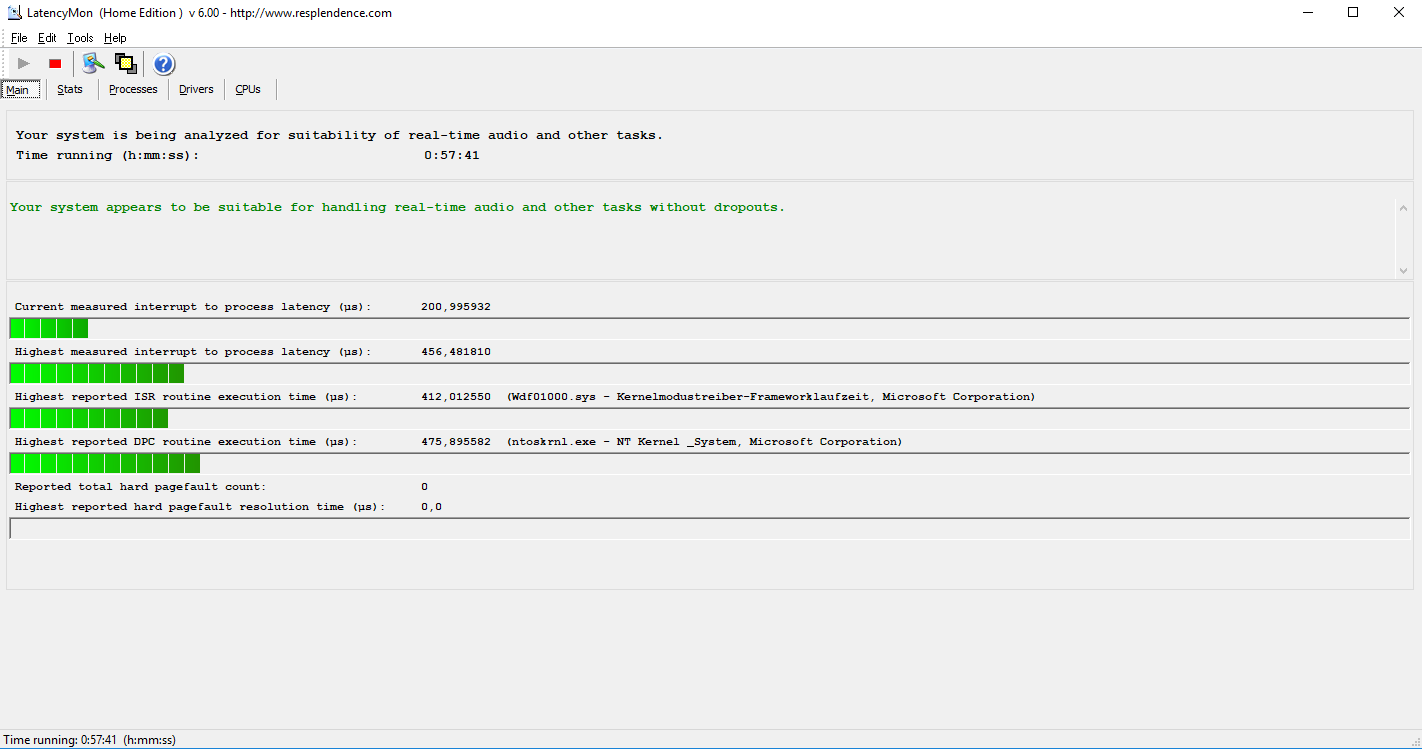Screen dimensions: 1422x749
Task: Click the Highest reported DPC routine label
Action: 186,442
